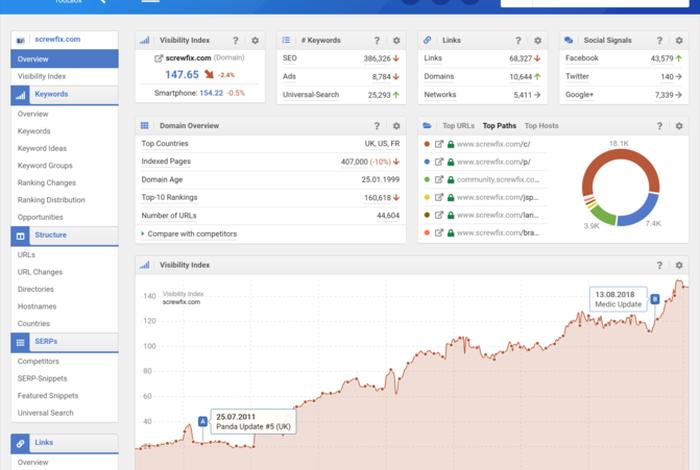
Task: Open Featured Snippets in sidebar
Action: (48, 395)
